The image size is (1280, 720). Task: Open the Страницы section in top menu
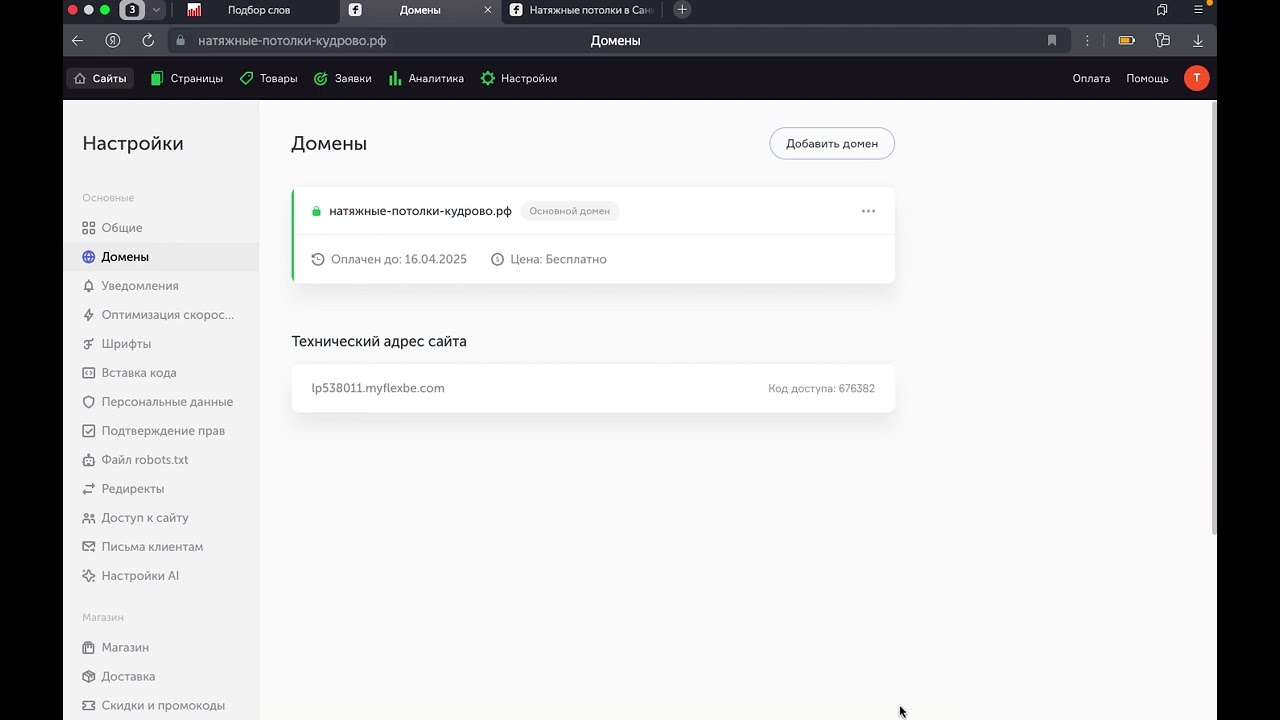coord(187,78)
